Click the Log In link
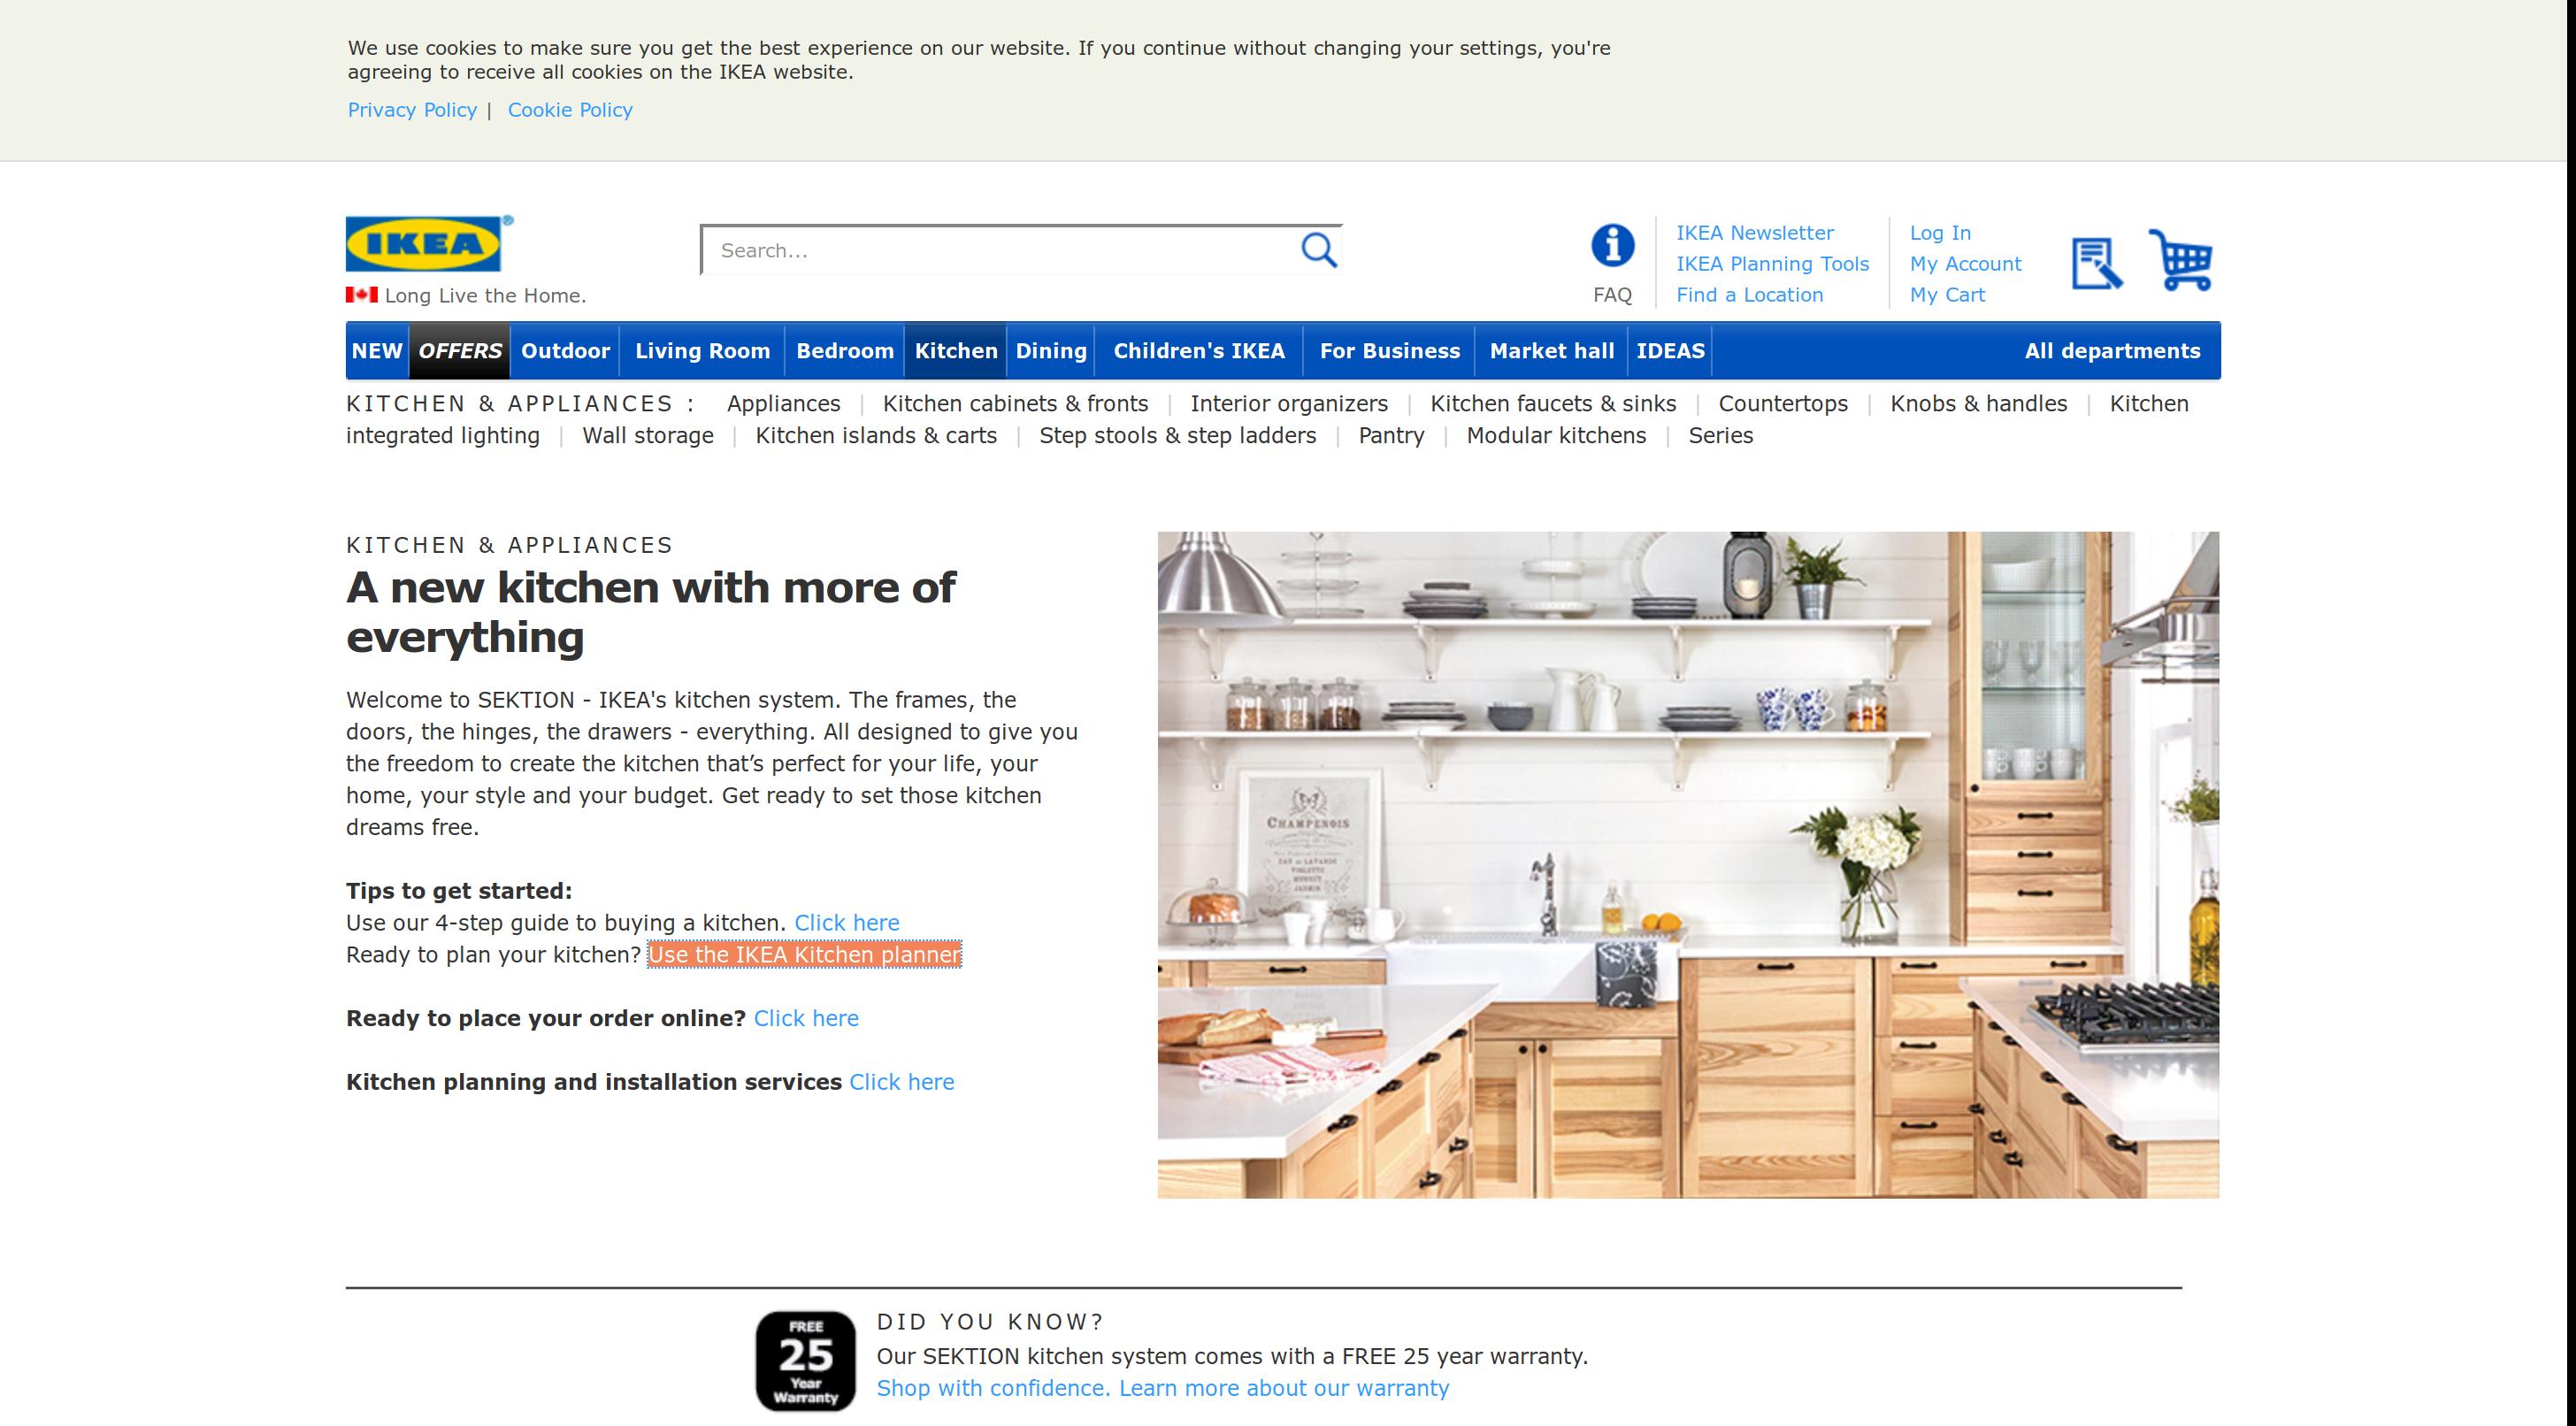The image size is (2576, 1426). click(x=1940, y=233)
